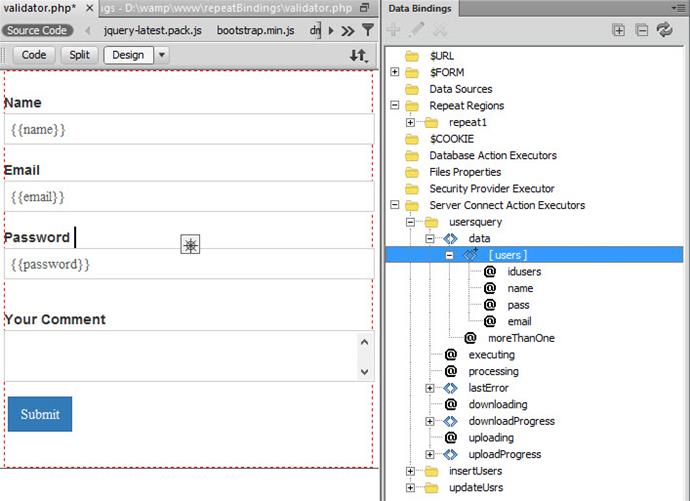
Task: Click the executing @ icon
Action: tap(451, 355)
